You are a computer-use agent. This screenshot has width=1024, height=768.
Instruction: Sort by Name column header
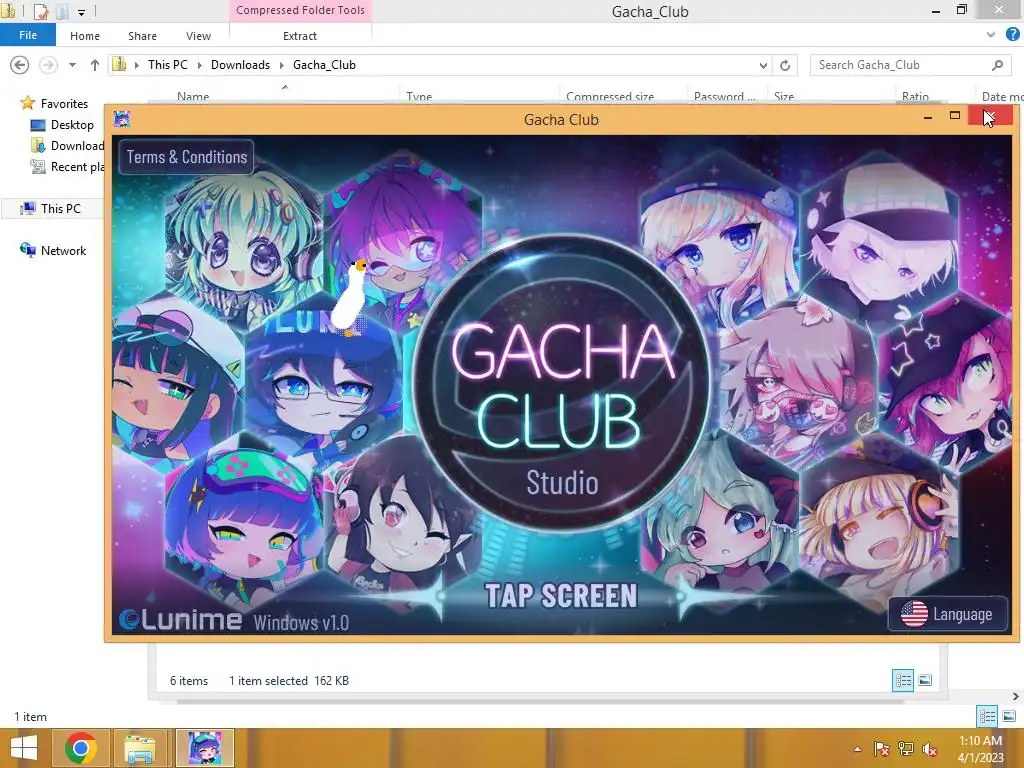(193, 97)
